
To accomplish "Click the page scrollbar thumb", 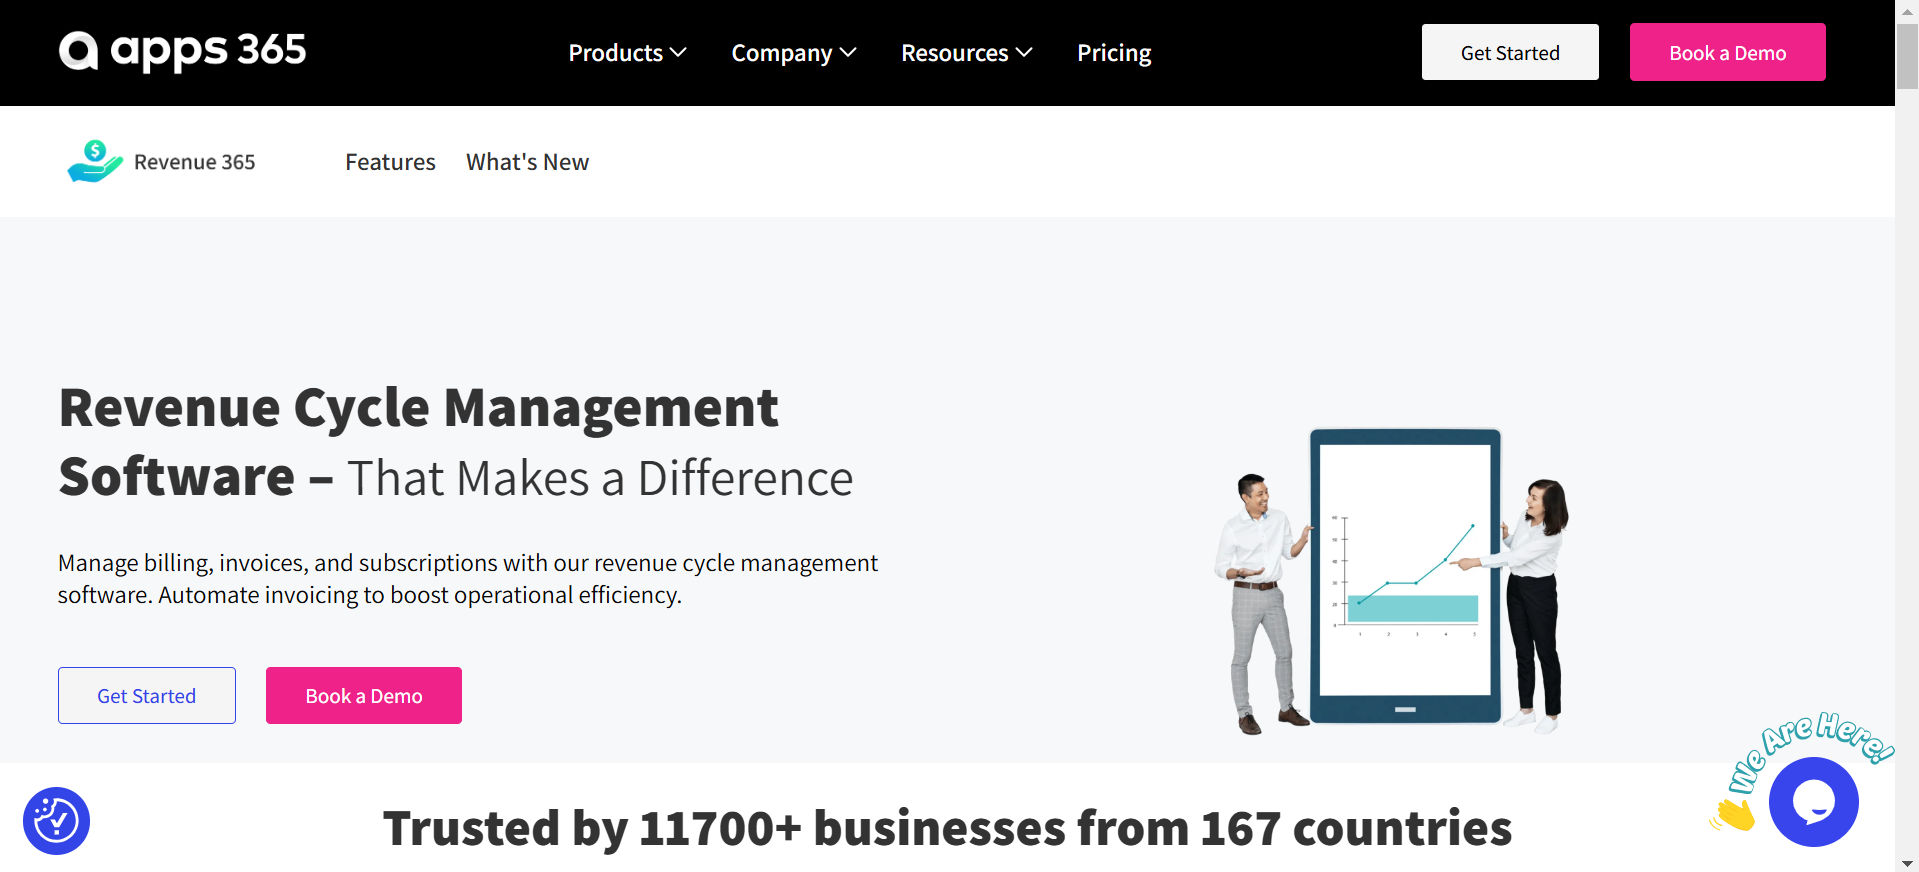I will [x=1907, y=55].
